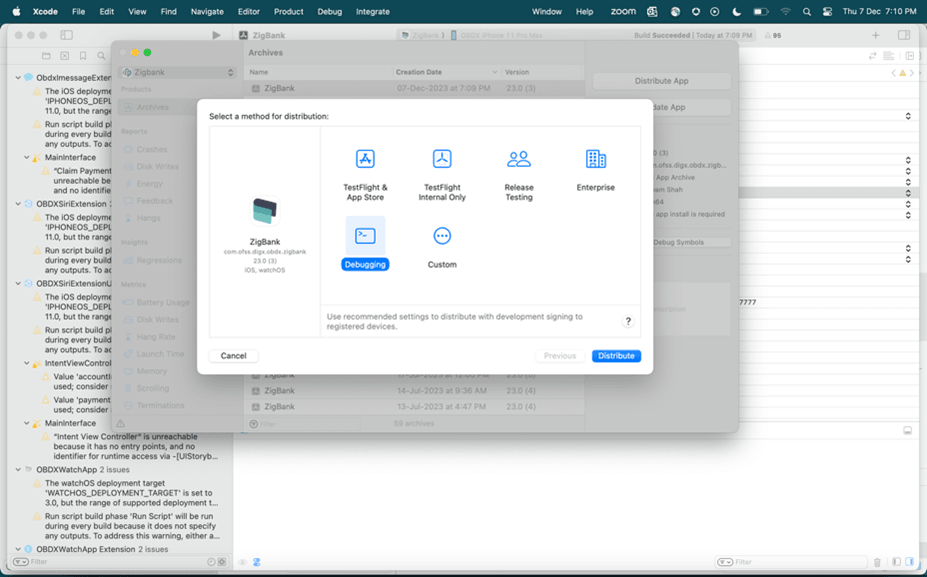The image size is (927, 577).
Task: Click the warning count 95 in toolbar
Action: [x=773, y=35]
